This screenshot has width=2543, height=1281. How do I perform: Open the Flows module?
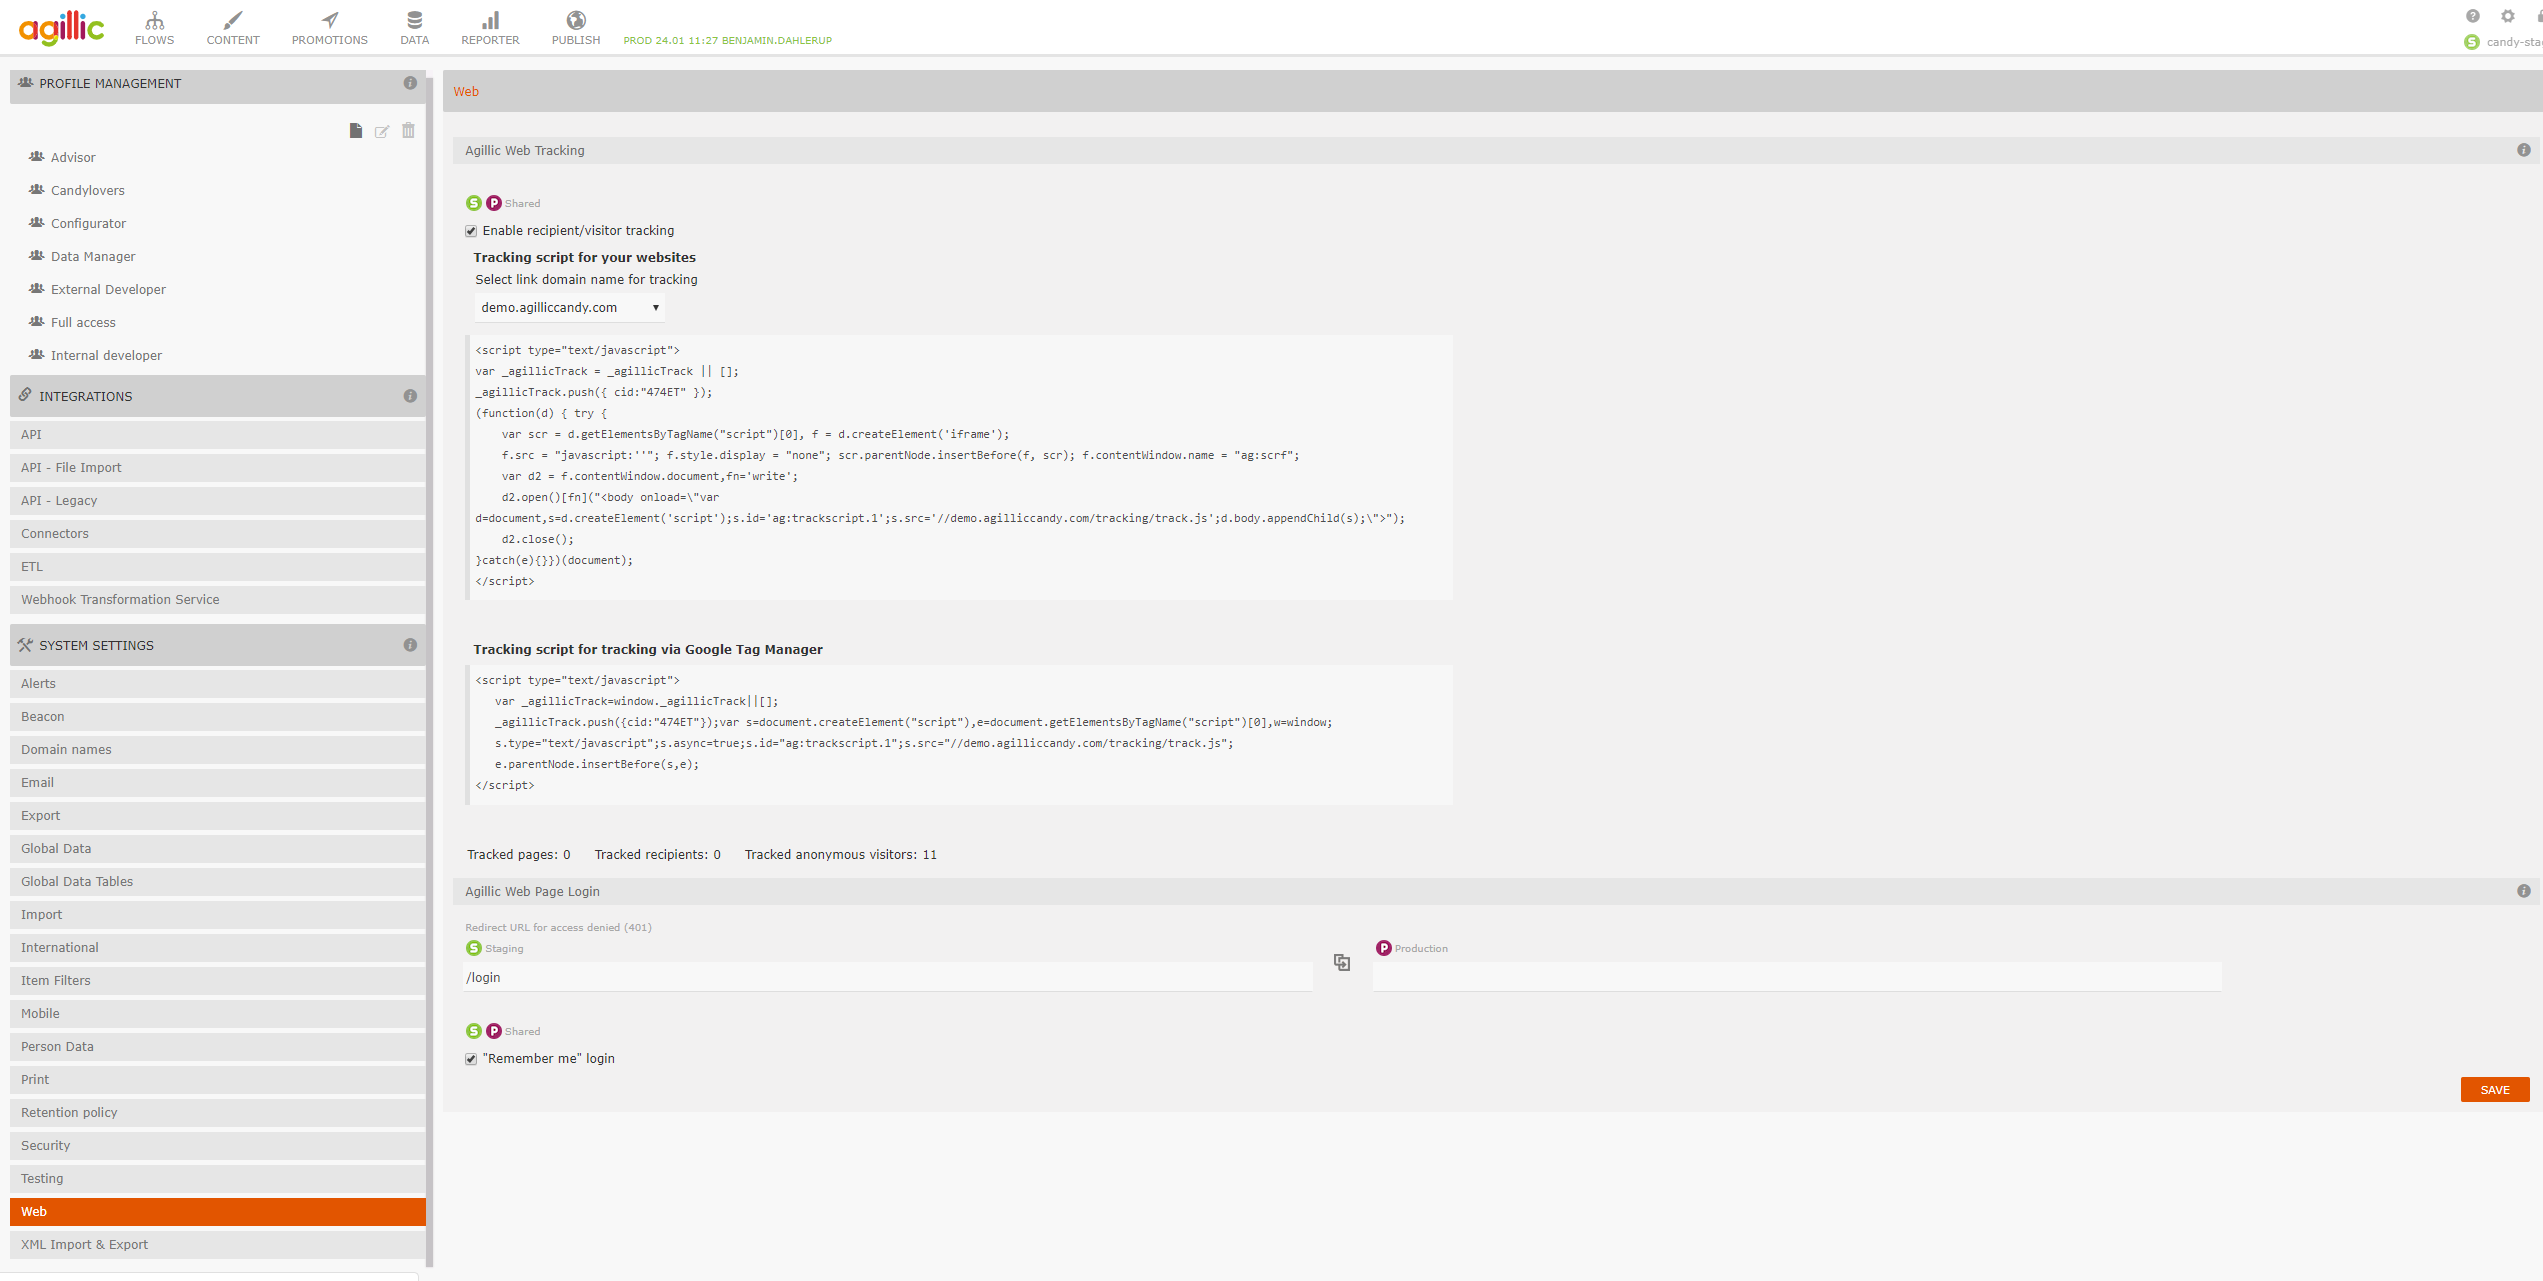click(x=154, y=26)
